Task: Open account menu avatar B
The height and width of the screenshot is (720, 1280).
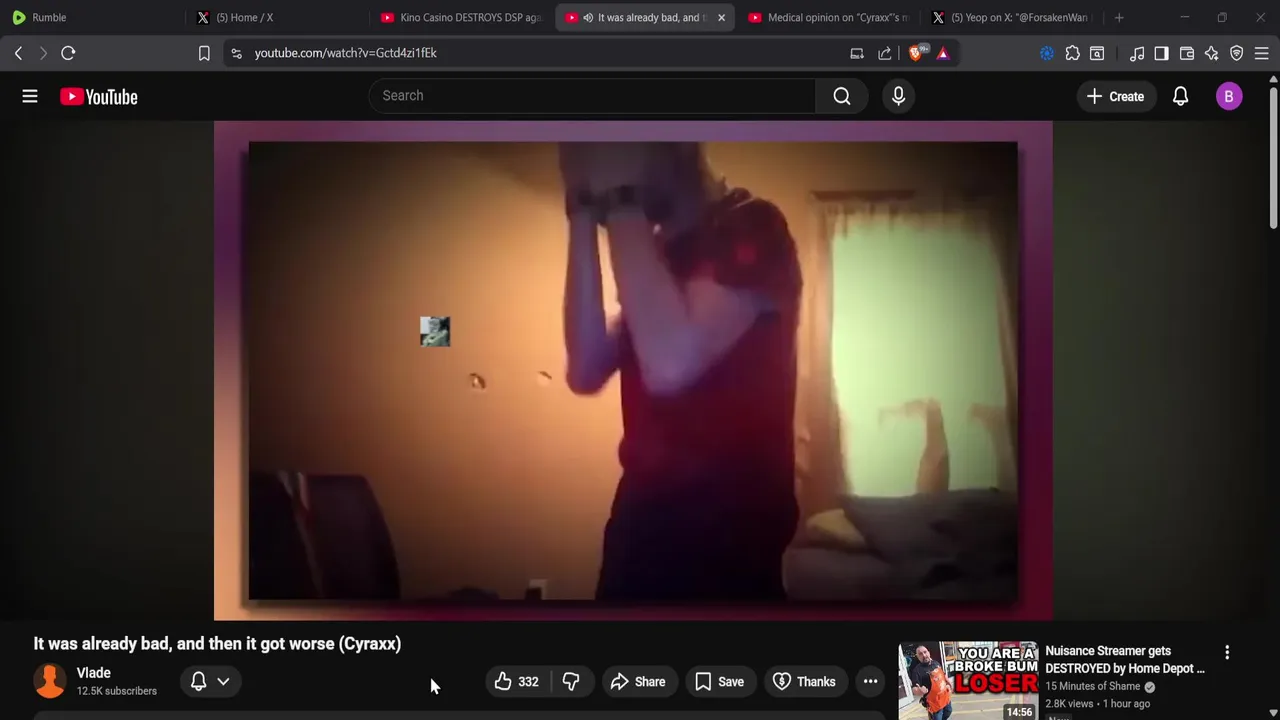Action: (x=1229, y=96)
